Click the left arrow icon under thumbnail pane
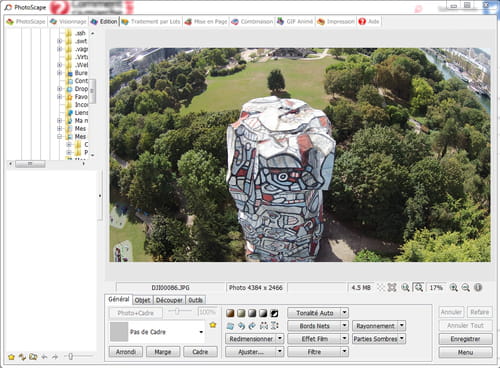Viewport: 500px width, 368px height. pos(44,357)
